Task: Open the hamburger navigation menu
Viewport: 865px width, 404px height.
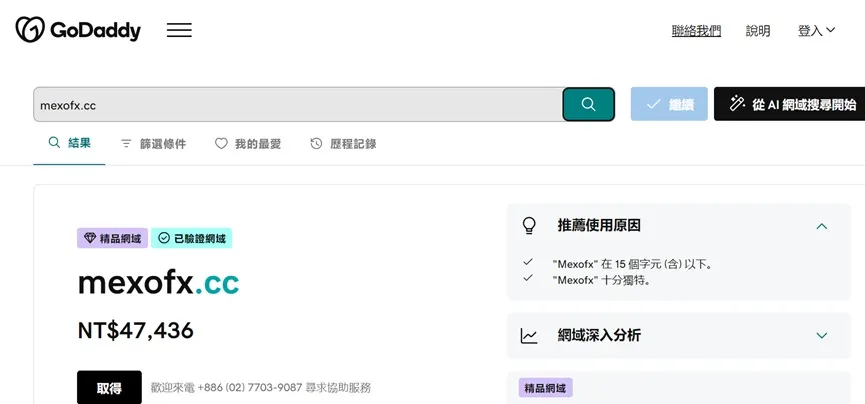Action: pos(179,30)
